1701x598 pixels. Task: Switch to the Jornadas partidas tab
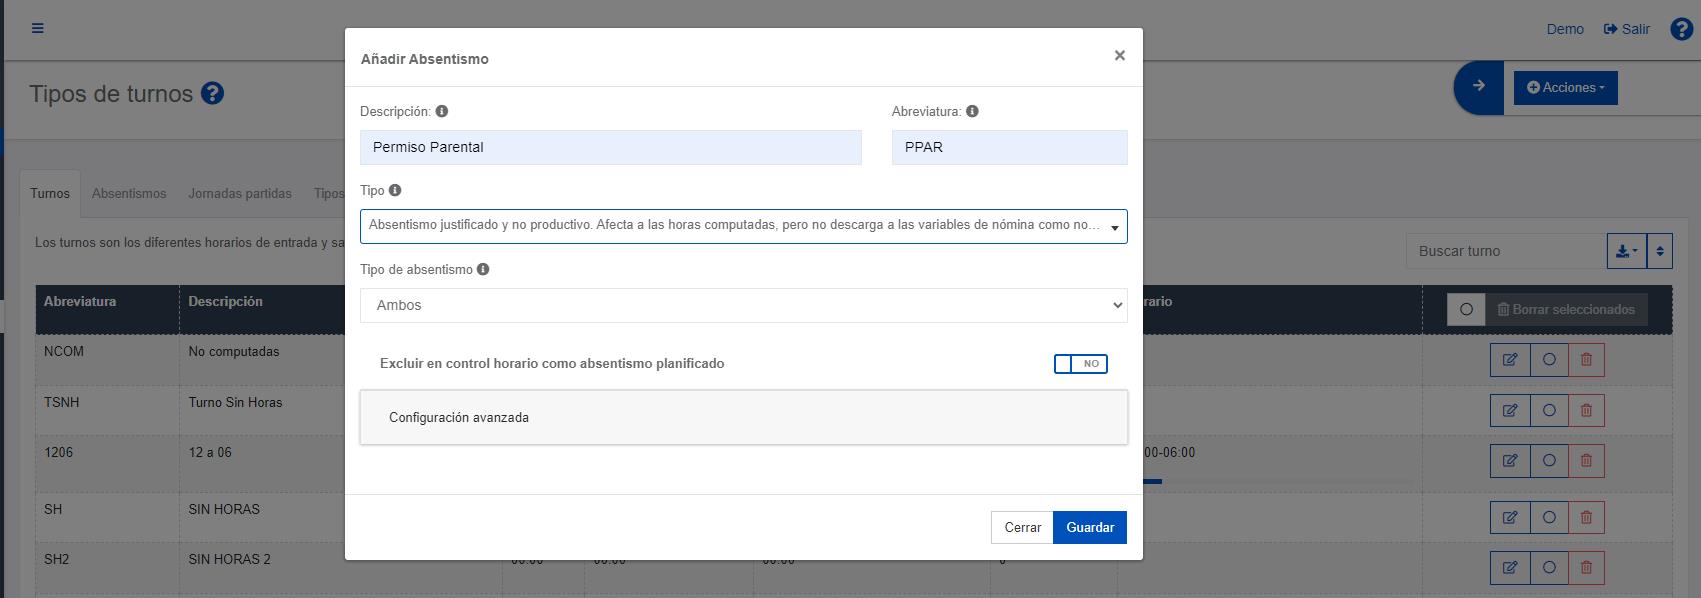pos(240,194)
